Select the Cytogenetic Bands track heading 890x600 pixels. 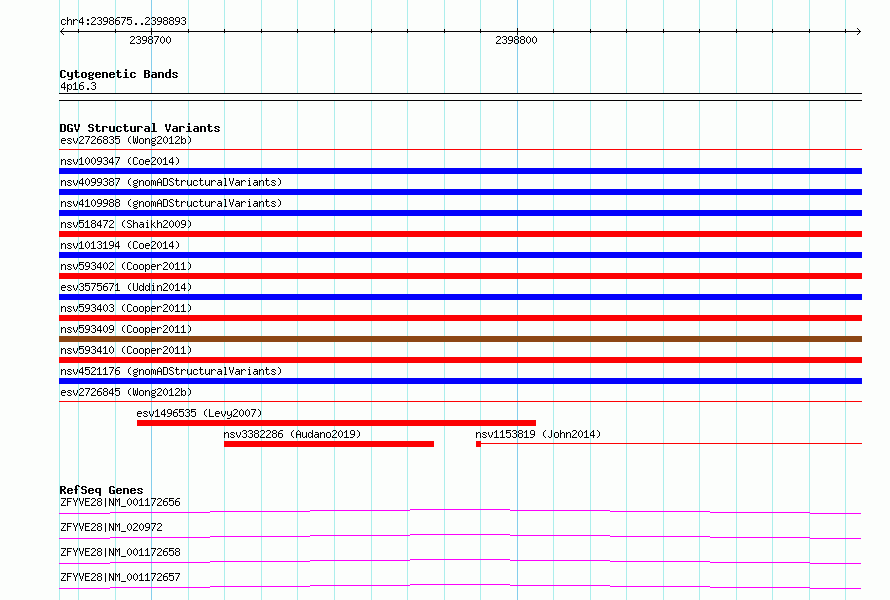pyautogui.click(x=119, y=74)
